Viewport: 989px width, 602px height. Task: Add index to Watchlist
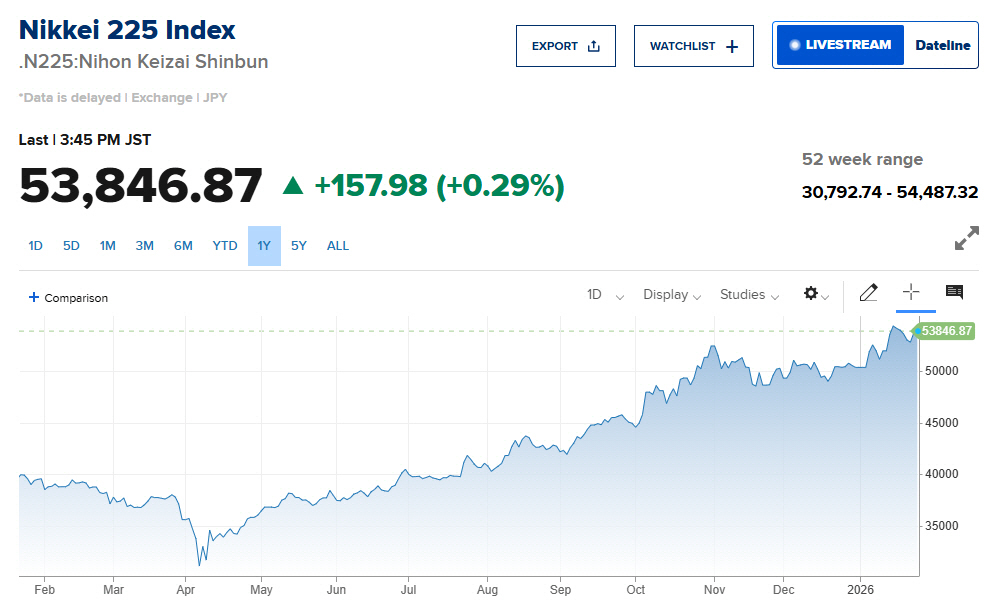[693, 46]
